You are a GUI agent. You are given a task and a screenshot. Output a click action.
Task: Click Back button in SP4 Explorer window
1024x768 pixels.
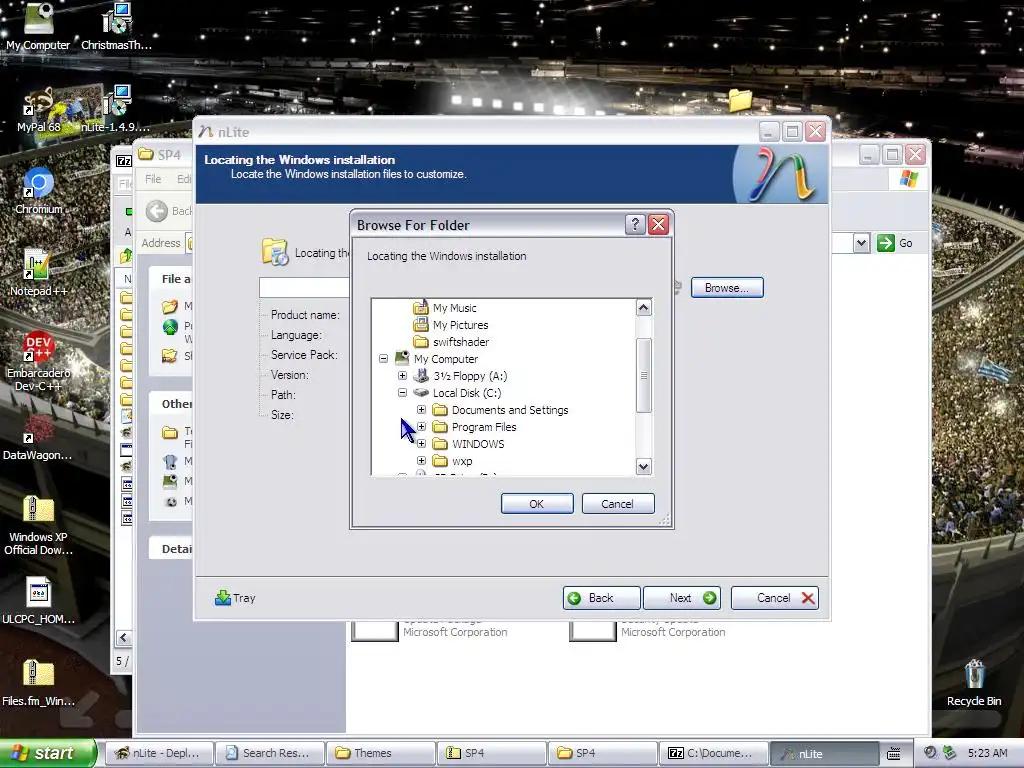click(x=167, y=211)
